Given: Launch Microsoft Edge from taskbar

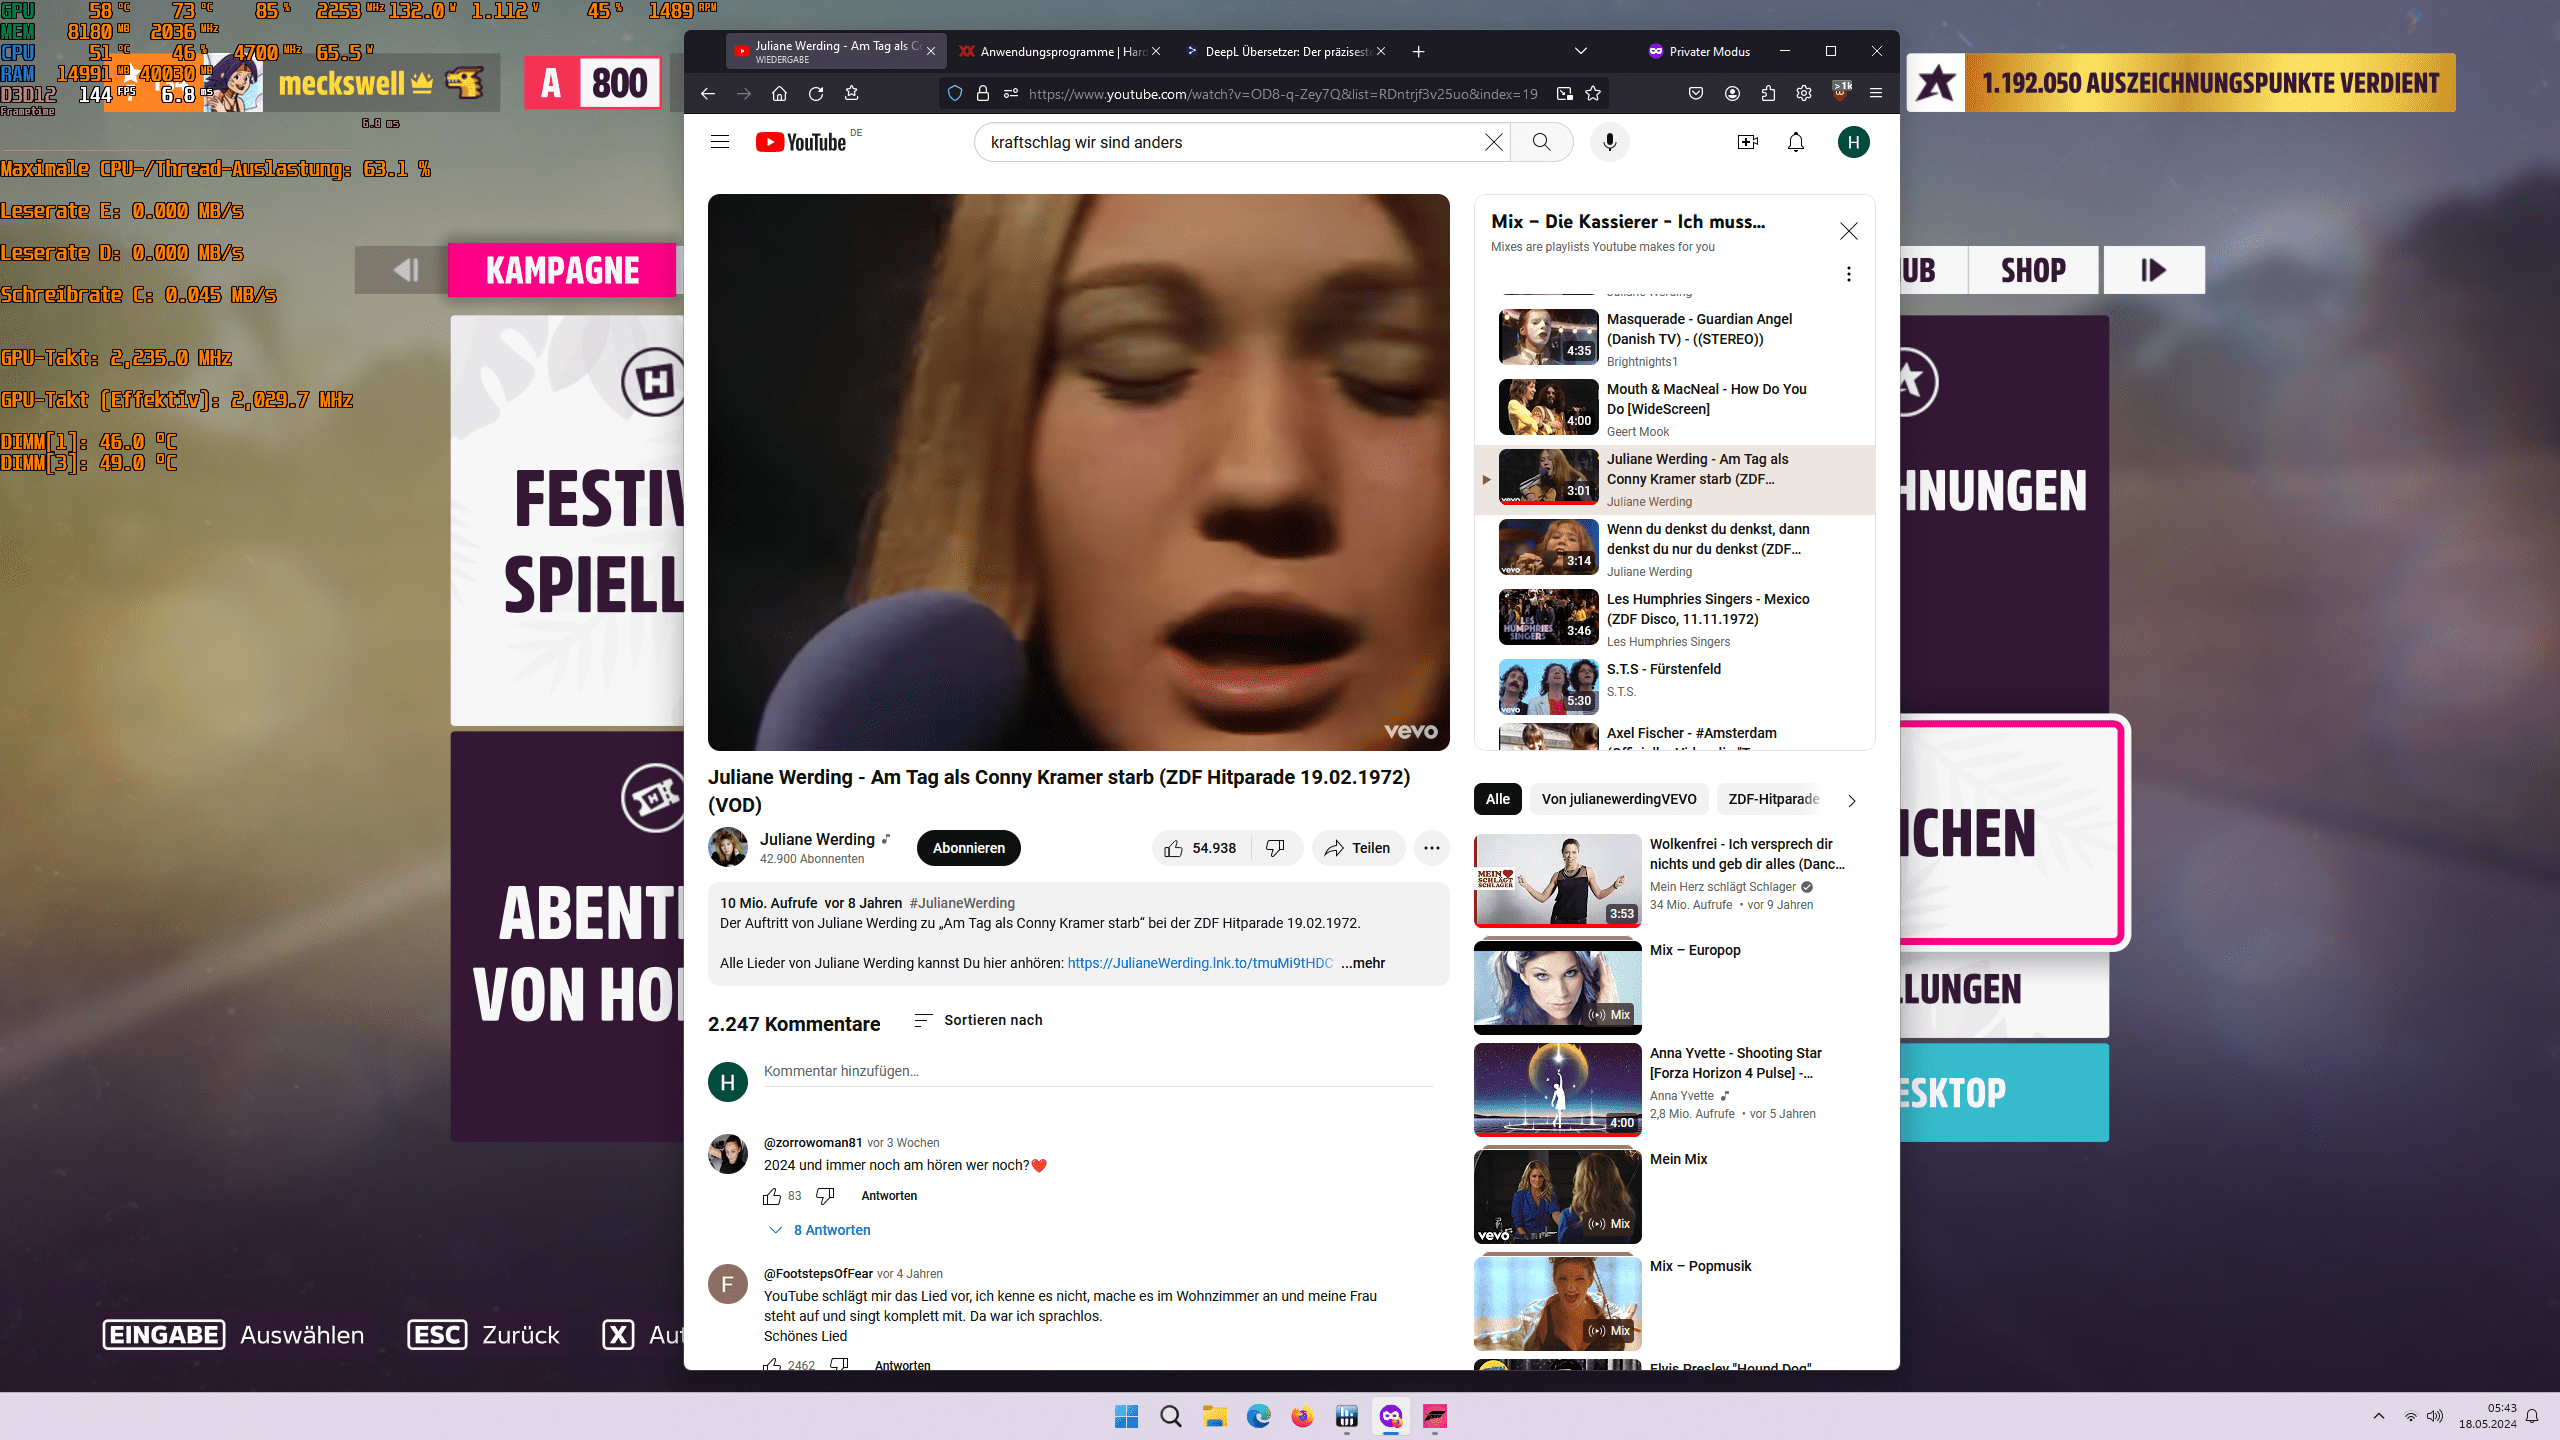Looking at the screenshot, I should click(1258, 1416).
